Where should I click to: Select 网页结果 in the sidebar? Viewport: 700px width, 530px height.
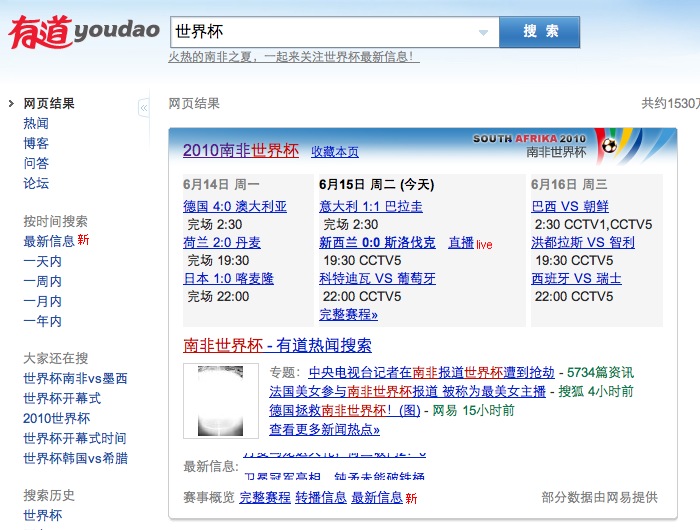49,104
